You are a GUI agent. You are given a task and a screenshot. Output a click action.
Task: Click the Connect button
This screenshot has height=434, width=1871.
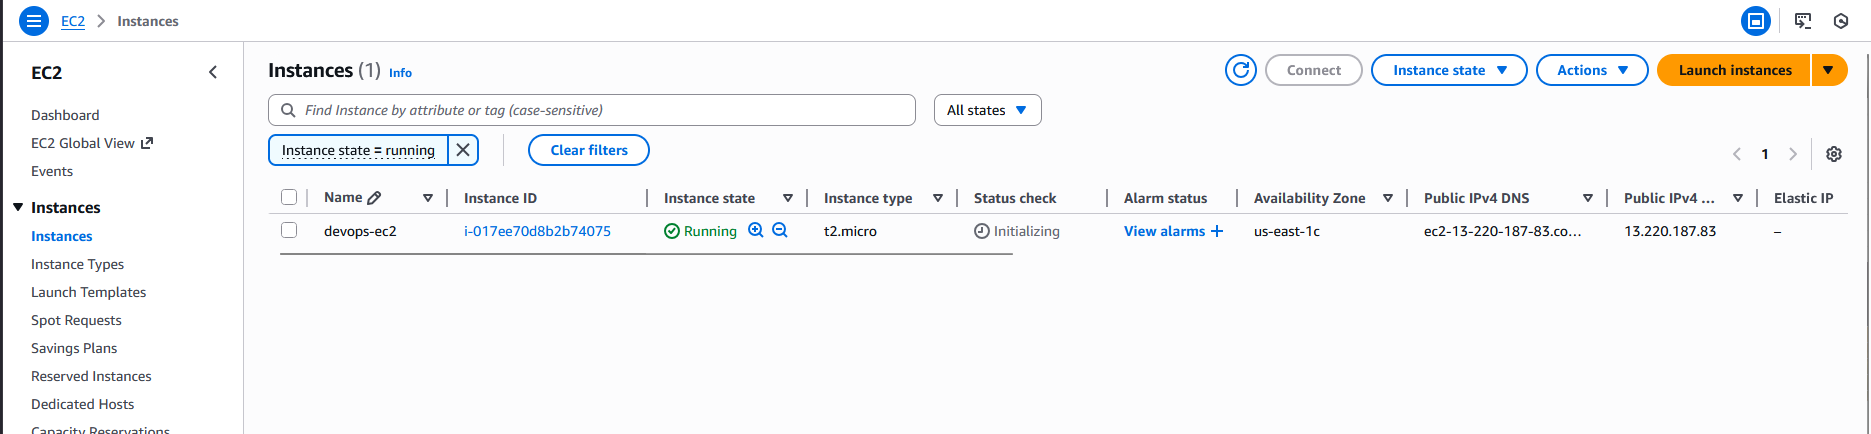(x=1313, y=70)
